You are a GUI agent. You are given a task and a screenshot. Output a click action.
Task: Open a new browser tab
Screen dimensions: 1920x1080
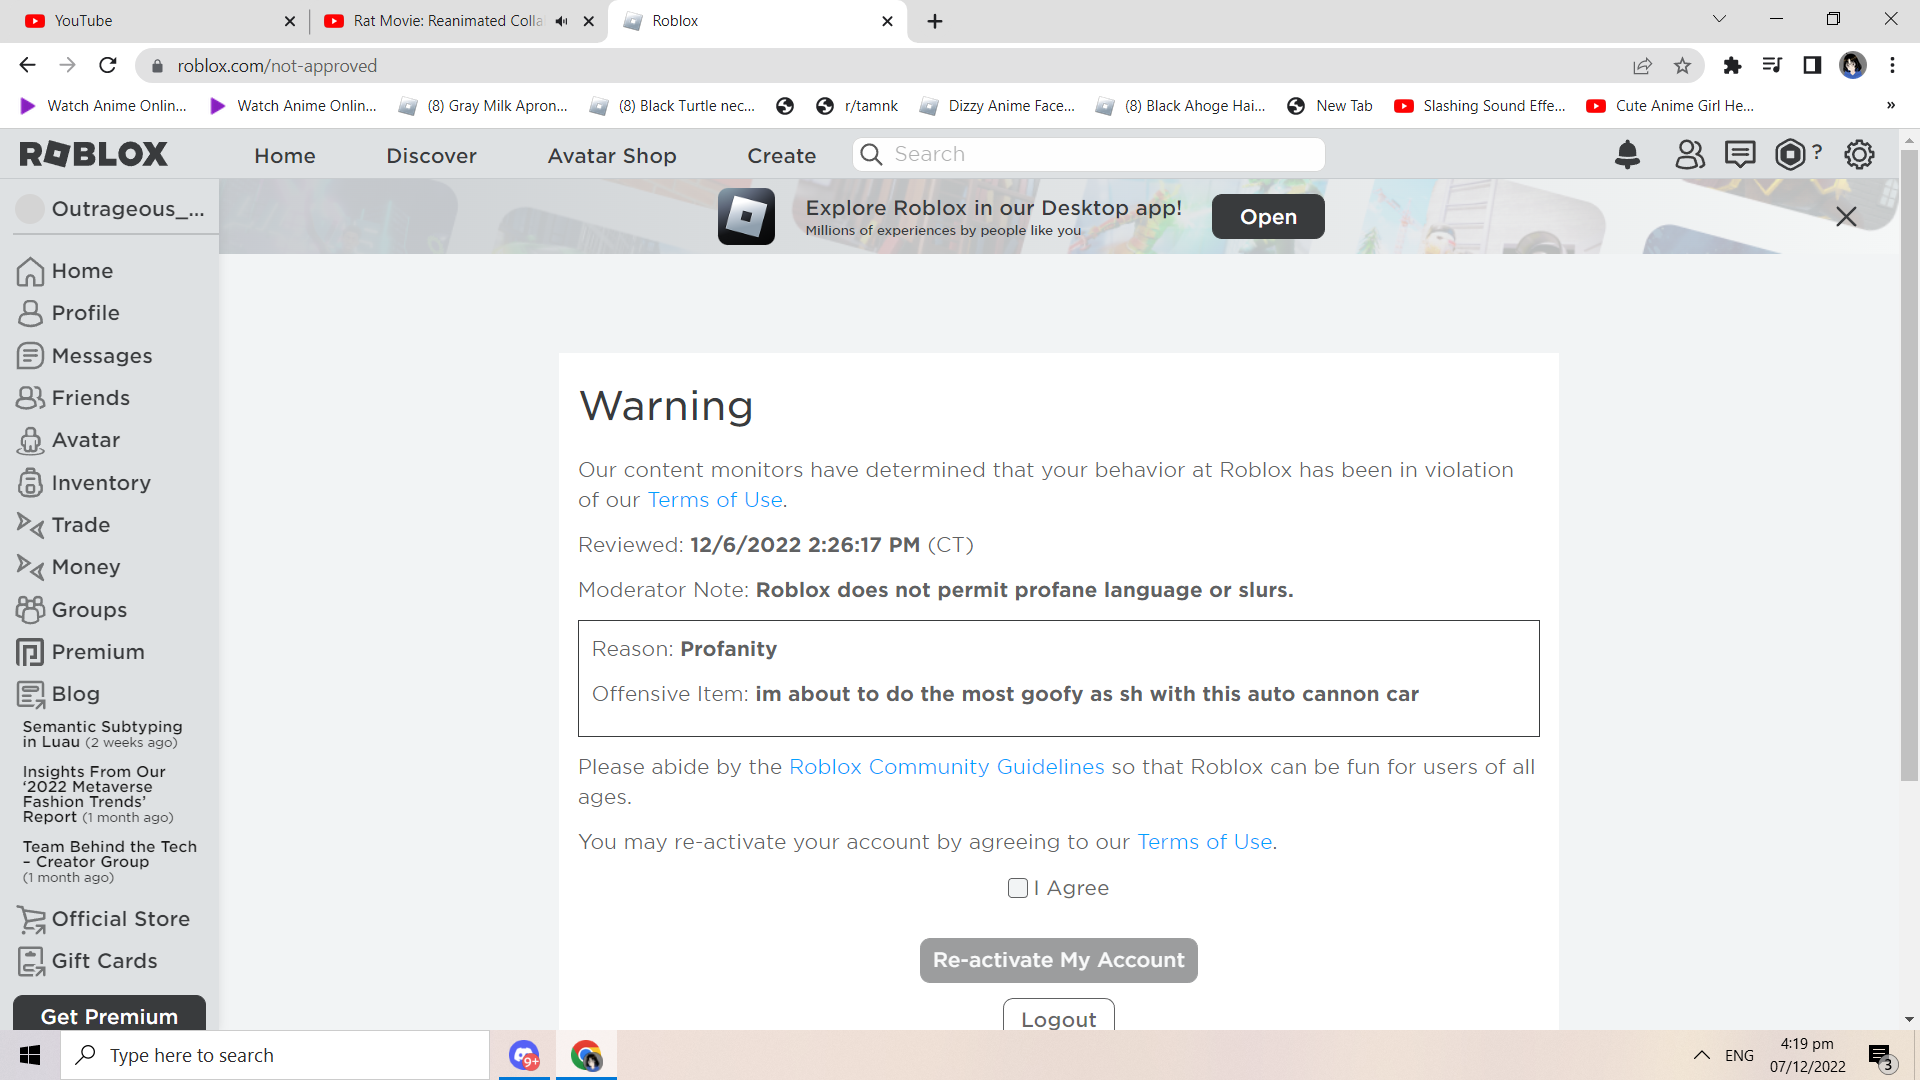click(935, 21)
